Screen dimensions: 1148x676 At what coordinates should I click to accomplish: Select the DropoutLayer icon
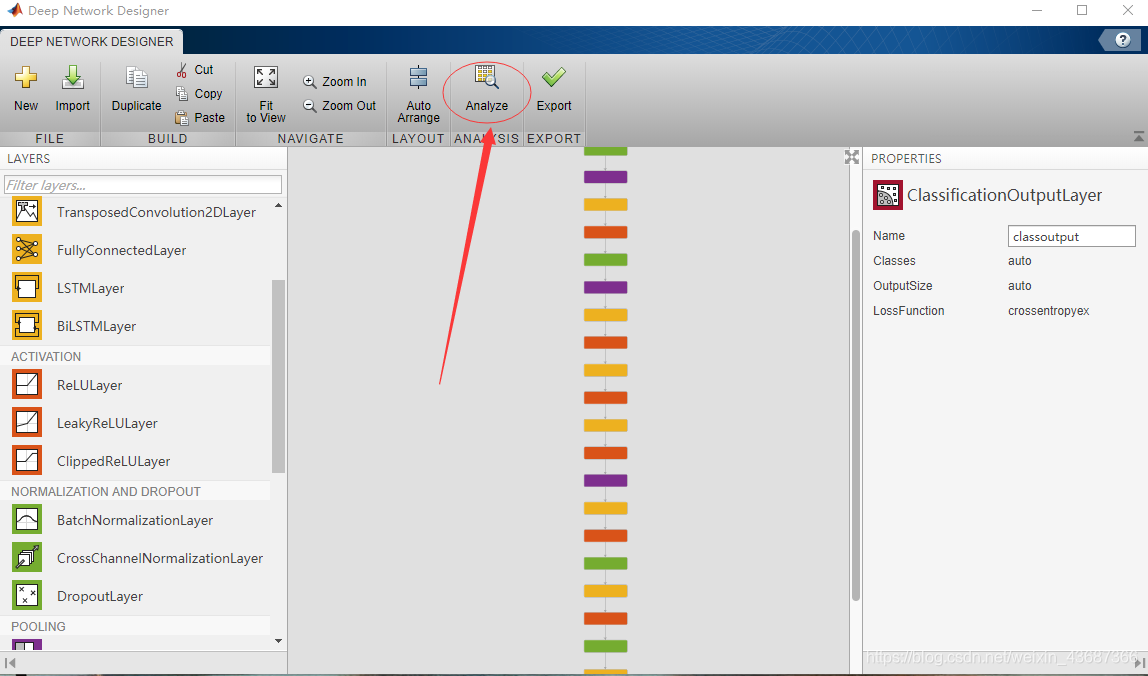[27, 596]
